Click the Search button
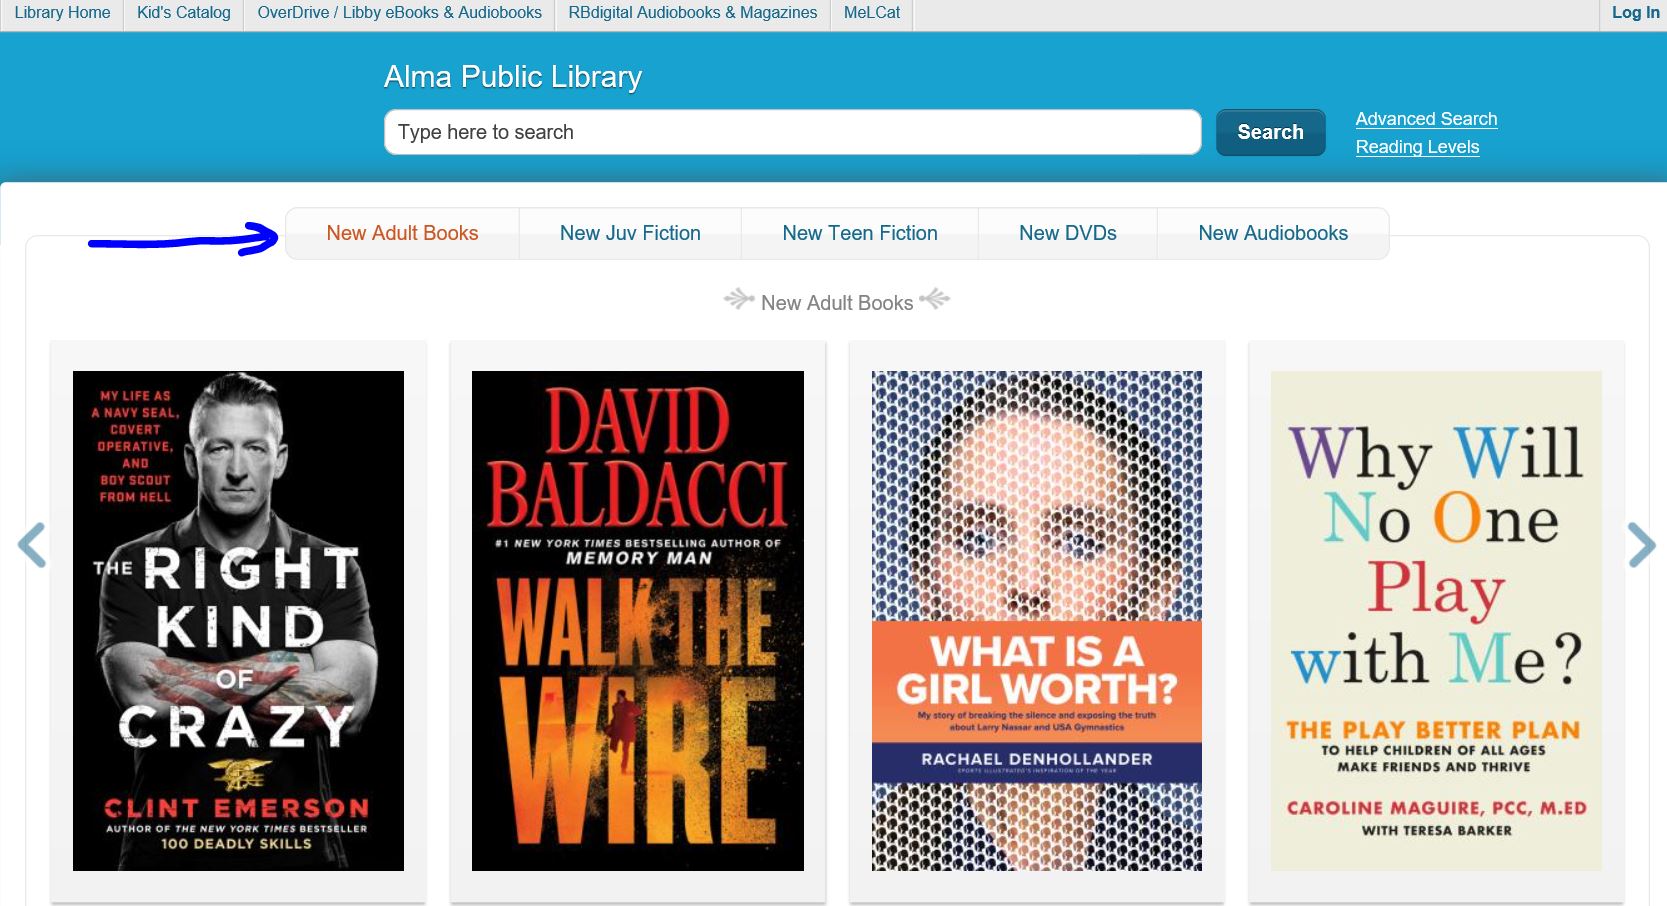The image size is (1667, 906). tap(1271, 132)
